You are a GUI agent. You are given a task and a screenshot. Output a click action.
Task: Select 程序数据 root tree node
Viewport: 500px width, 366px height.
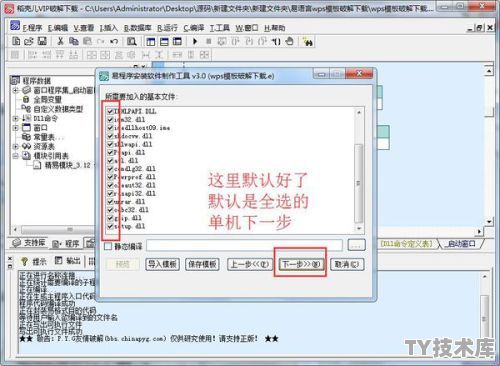tap(37, 81)
